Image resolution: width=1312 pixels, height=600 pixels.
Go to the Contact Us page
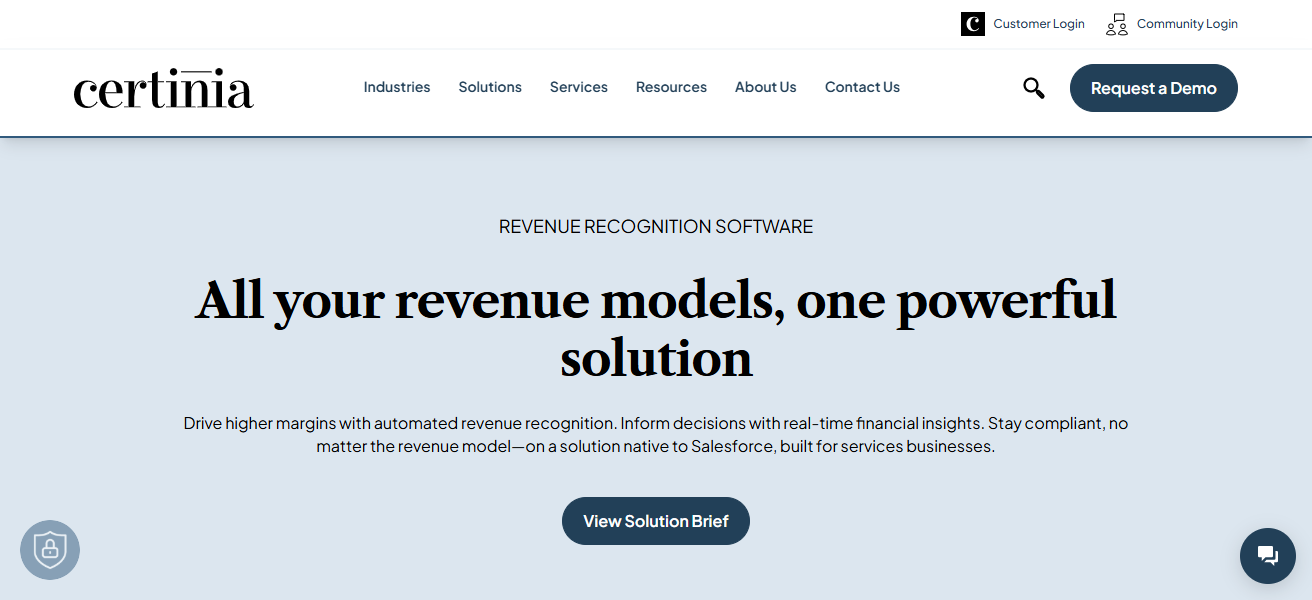pyautogui.click(x=861, y=87)
